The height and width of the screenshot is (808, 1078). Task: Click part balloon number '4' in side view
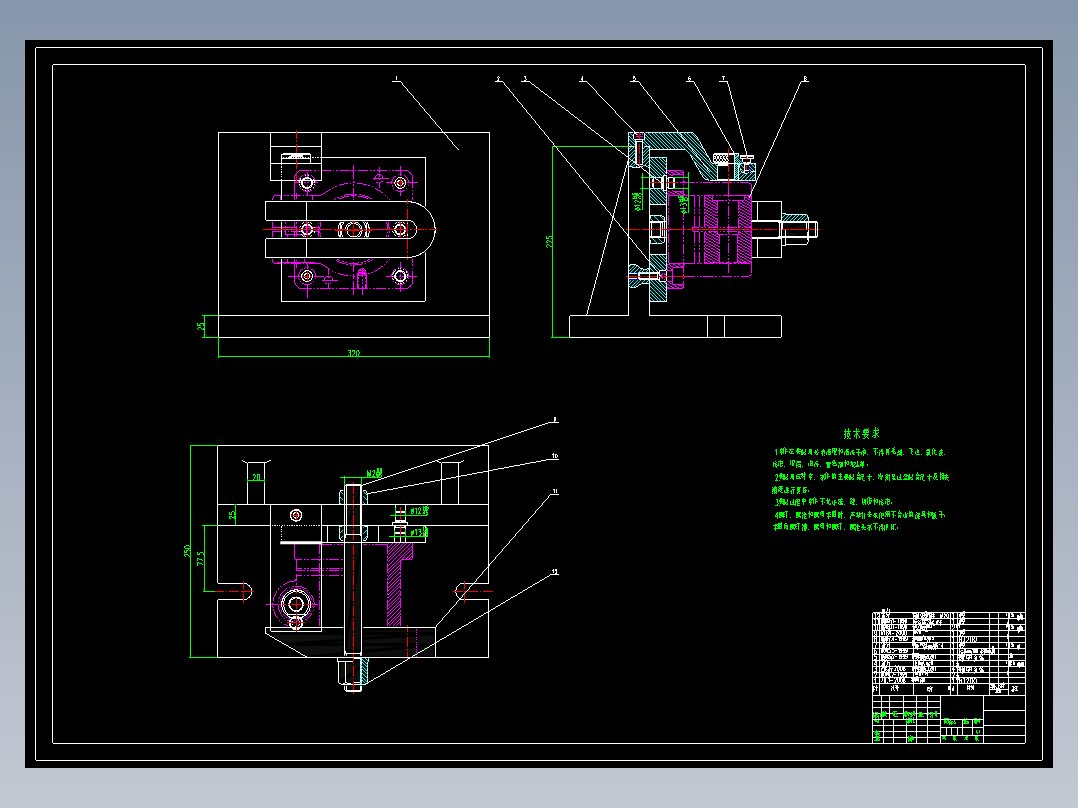(x=582, y=78)
